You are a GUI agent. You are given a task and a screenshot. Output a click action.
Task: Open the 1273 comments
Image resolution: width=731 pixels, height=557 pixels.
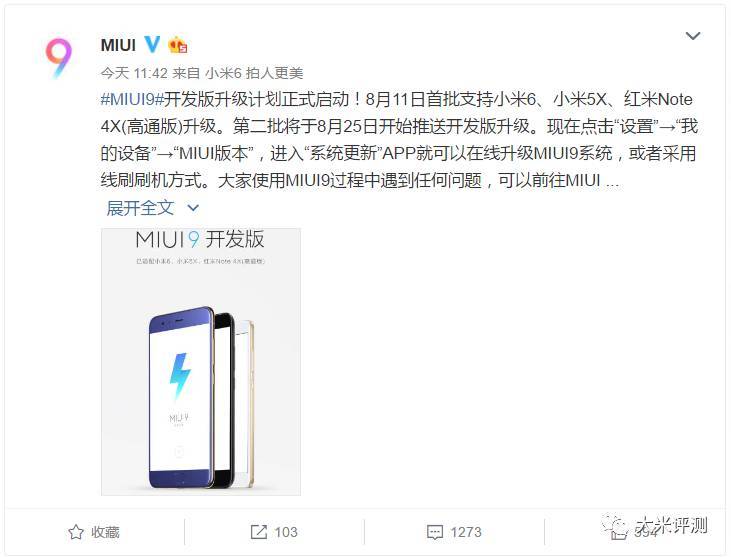(466, 532)
